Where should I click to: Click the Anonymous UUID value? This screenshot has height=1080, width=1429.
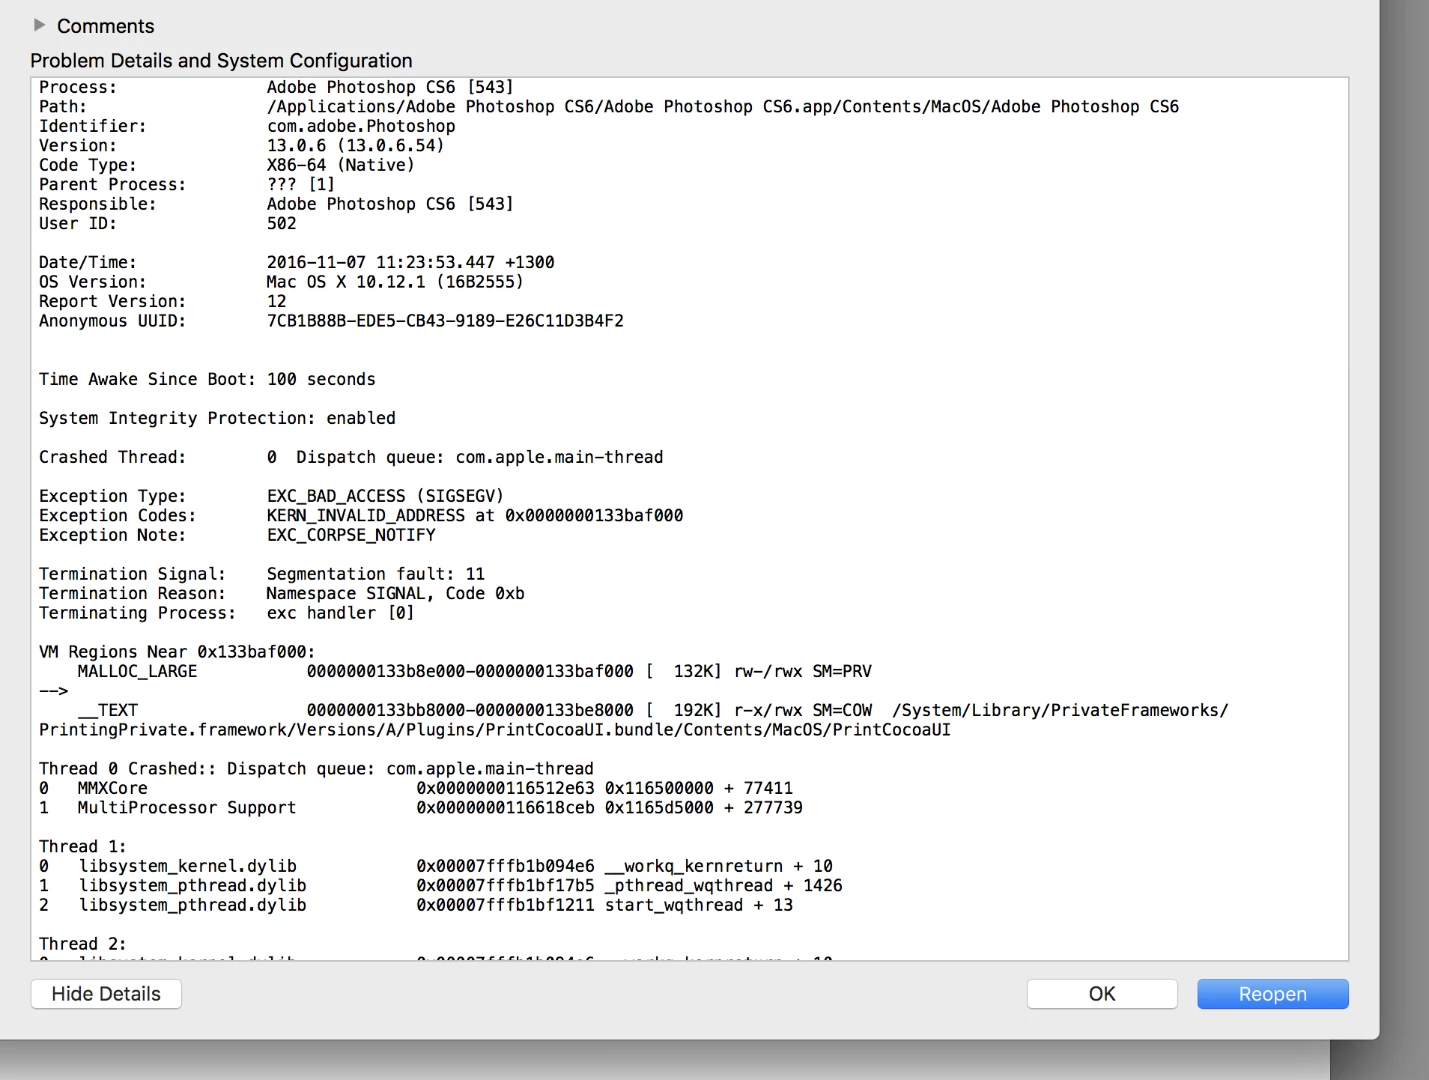click(445, 321)
